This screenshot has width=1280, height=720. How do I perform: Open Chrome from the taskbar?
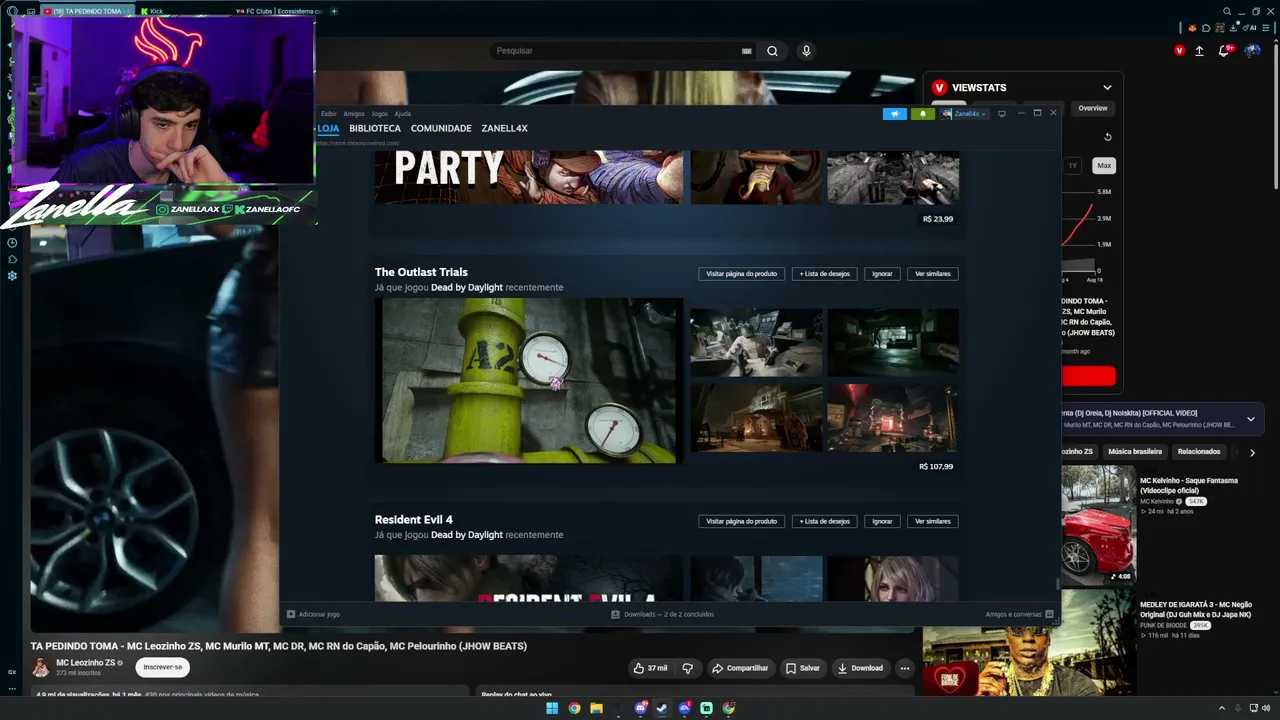click(574, 708)
